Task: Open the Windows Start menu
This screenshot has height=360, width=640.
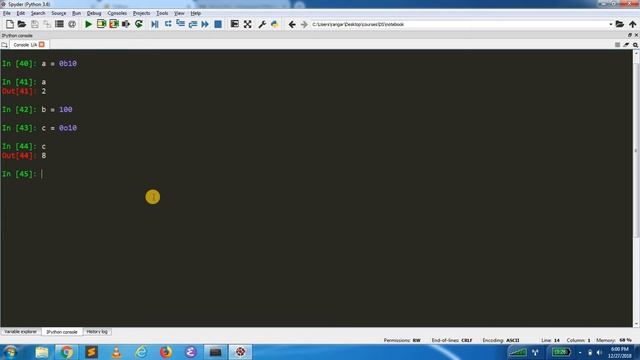Action: click(10, 352)
